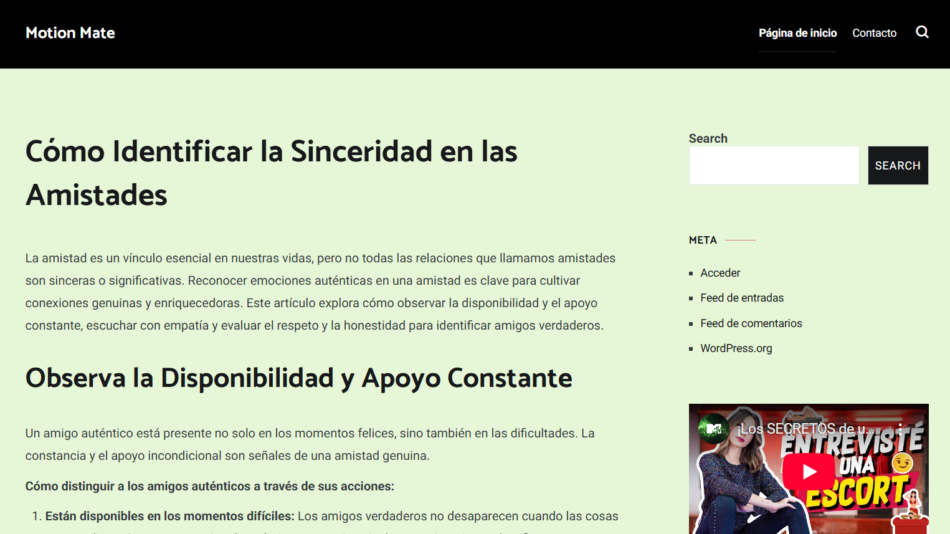This screenshot has height=534, width=950.
Task: Focus the sidebar Search text field
Action: [x=773, y=166]
